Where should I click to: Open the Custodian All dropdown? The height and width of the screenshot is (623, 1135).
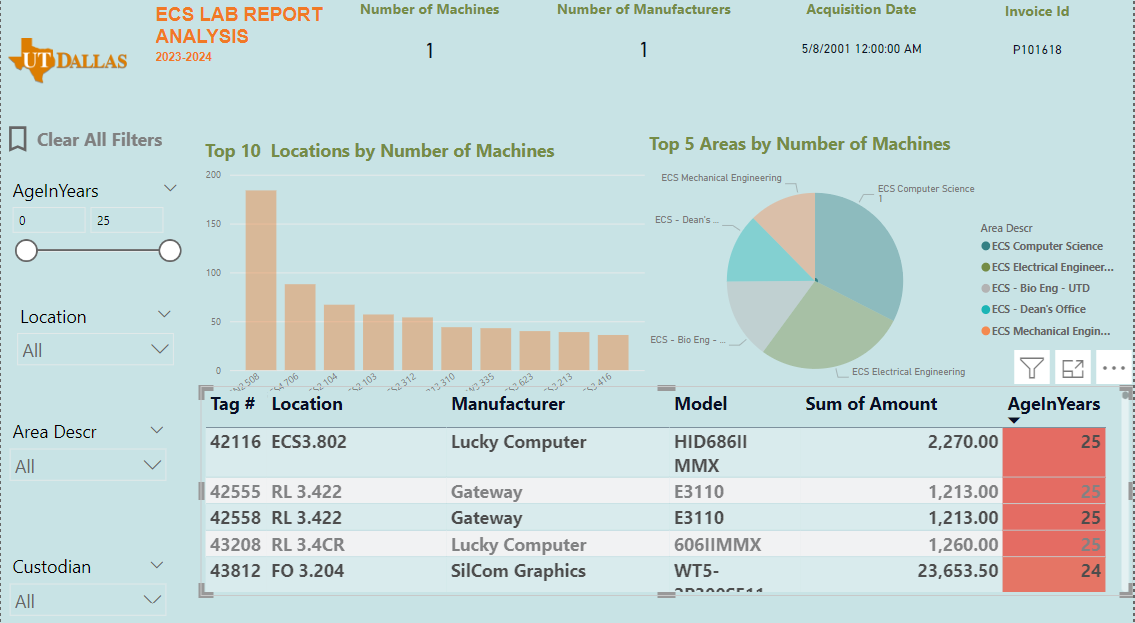pyautogui.click(x=88, y=601)
